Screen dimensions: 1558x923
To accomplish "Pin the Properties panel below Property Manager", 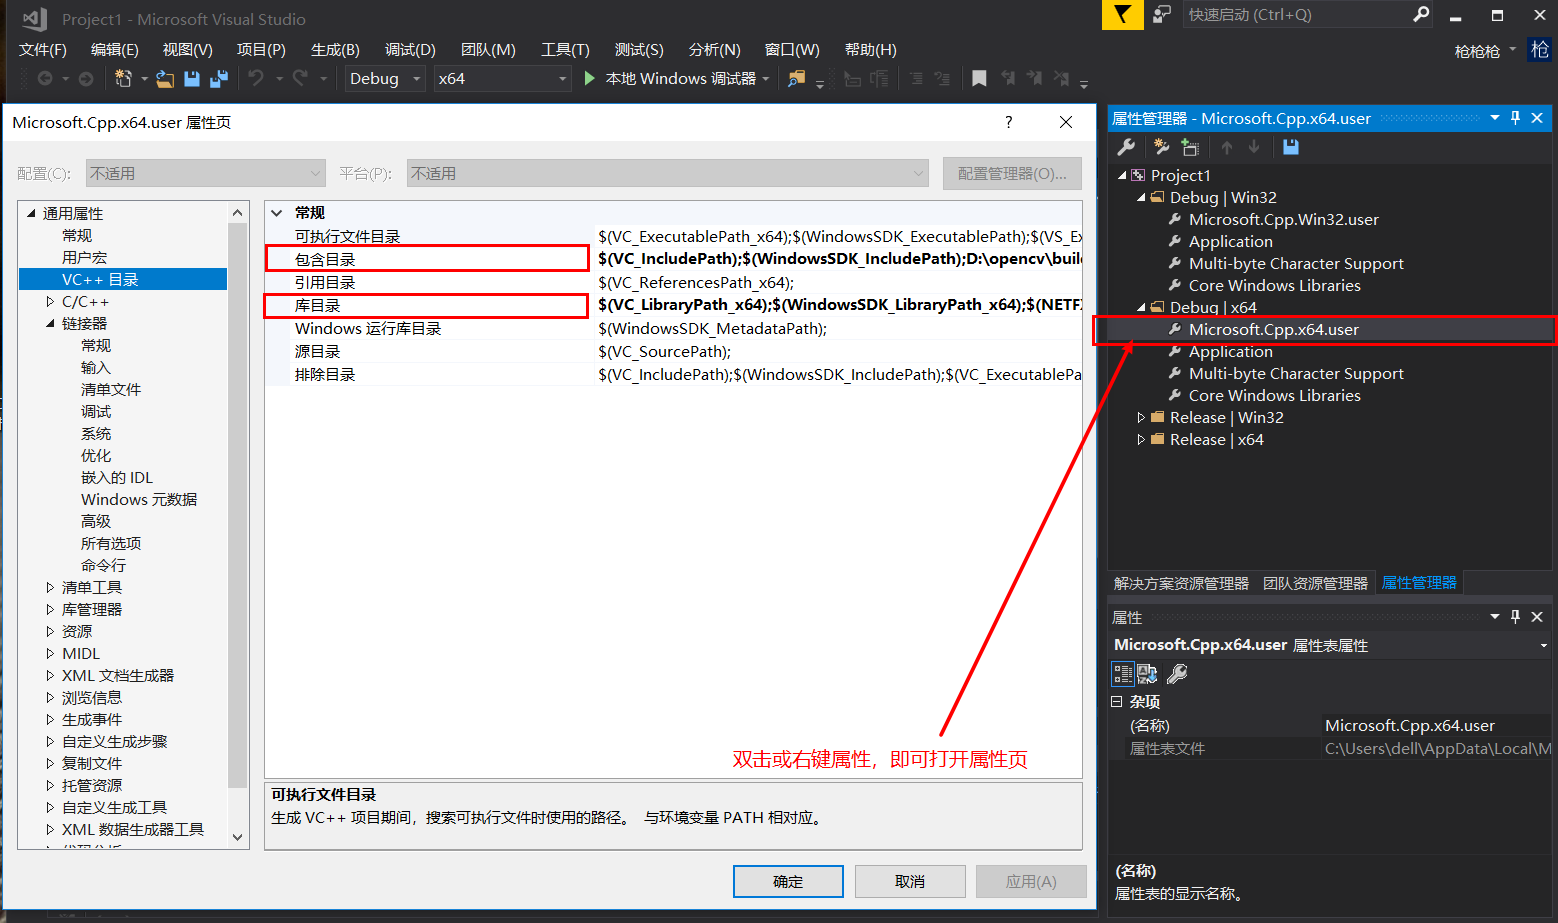I will pyautogui.click(x=1515, y=616).
